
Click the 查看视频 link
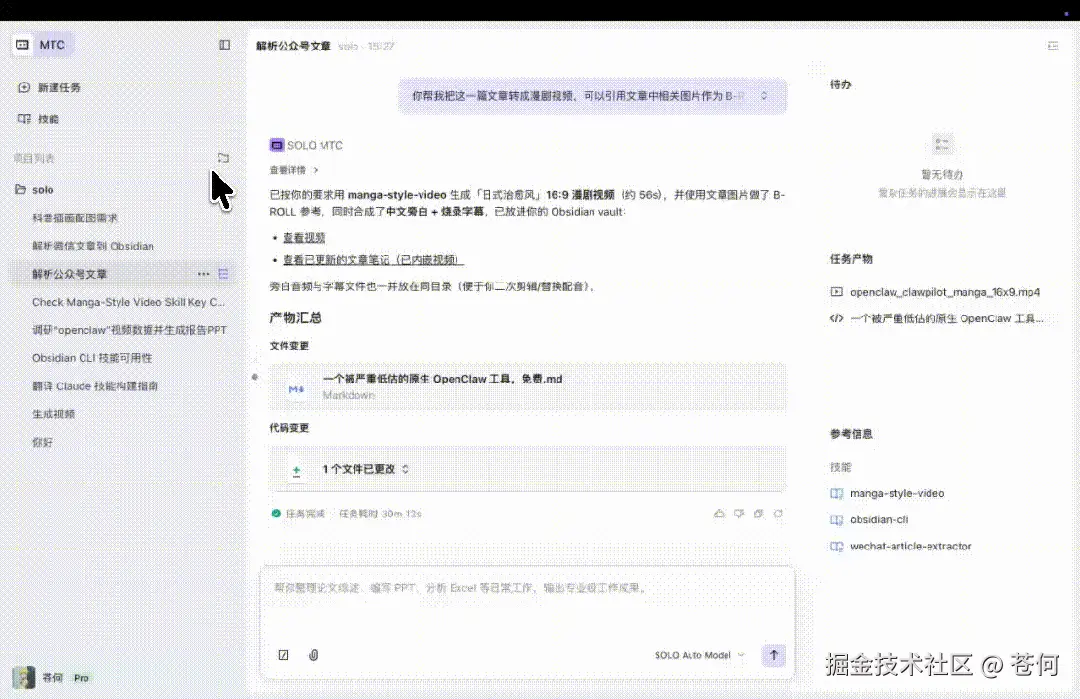coord(304,237)
